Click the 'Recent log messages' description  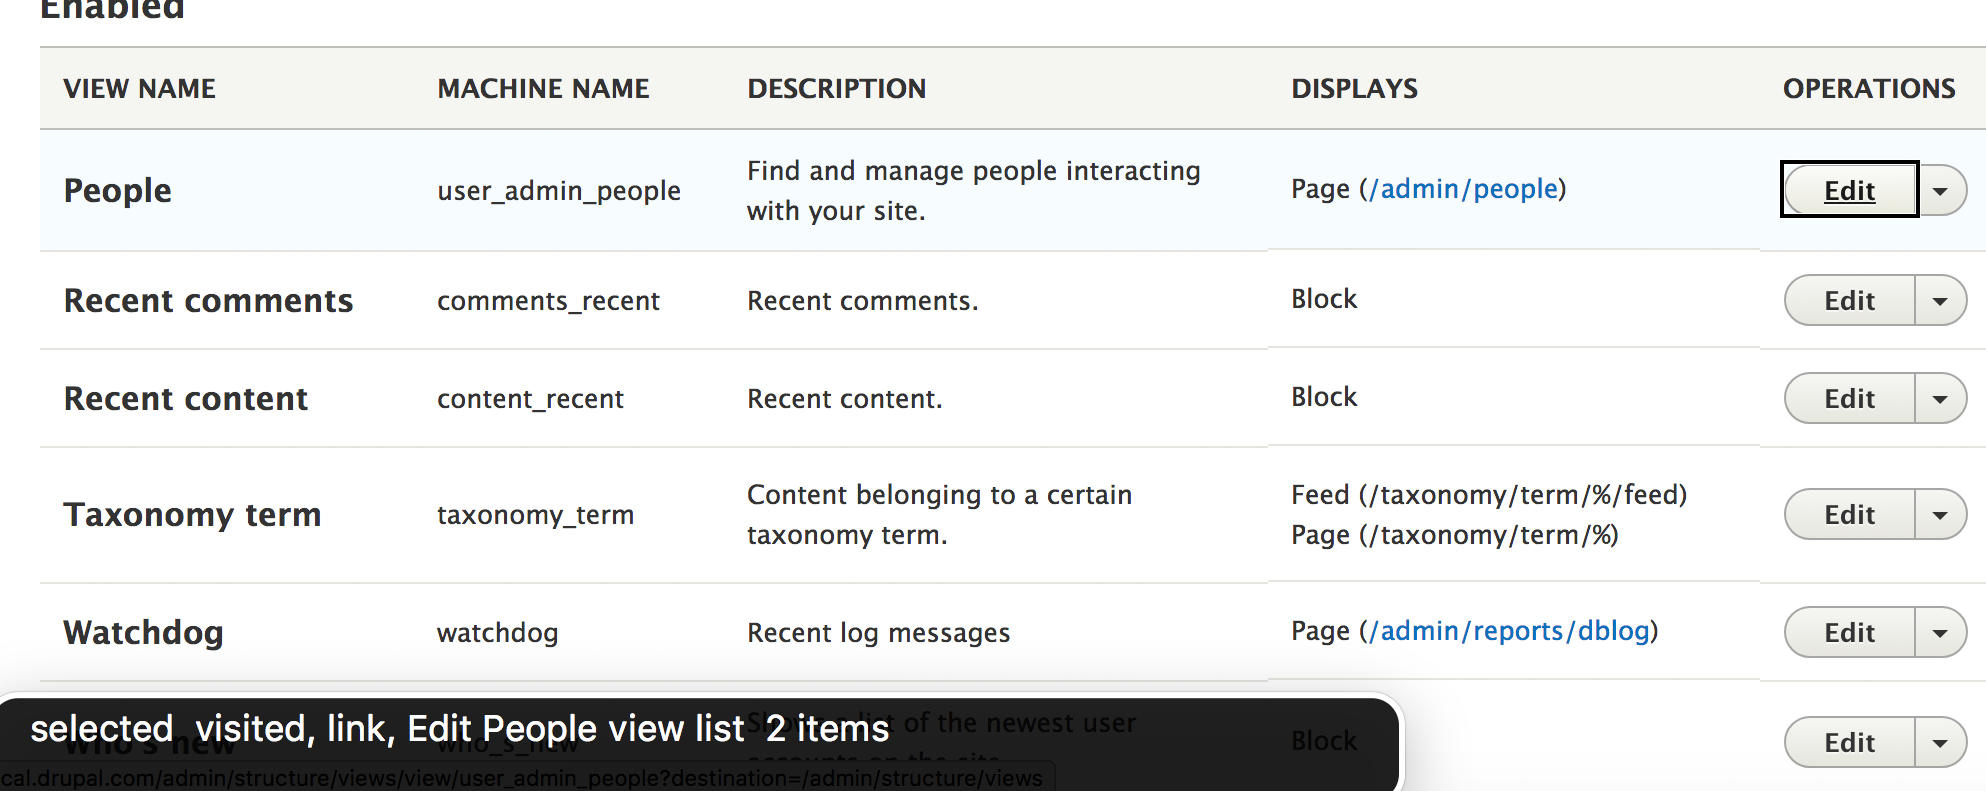[878, 632]
